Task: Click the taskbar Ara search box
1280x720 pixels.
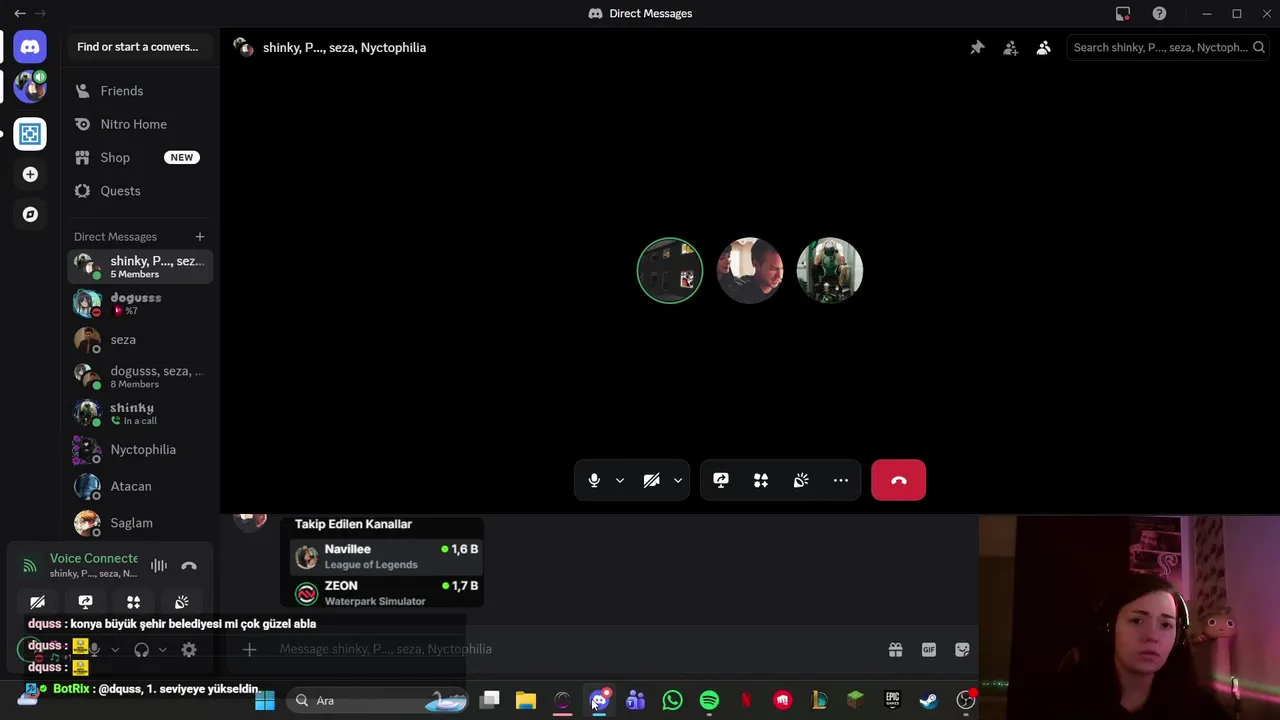Action: click(x=378, y=701)
